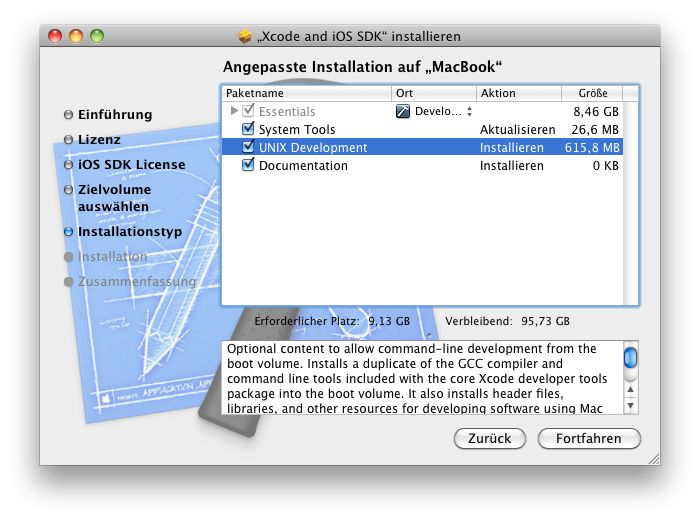Uncheck the UNIX Development checkbox
The image size is (700, 520).
[248, 147]
